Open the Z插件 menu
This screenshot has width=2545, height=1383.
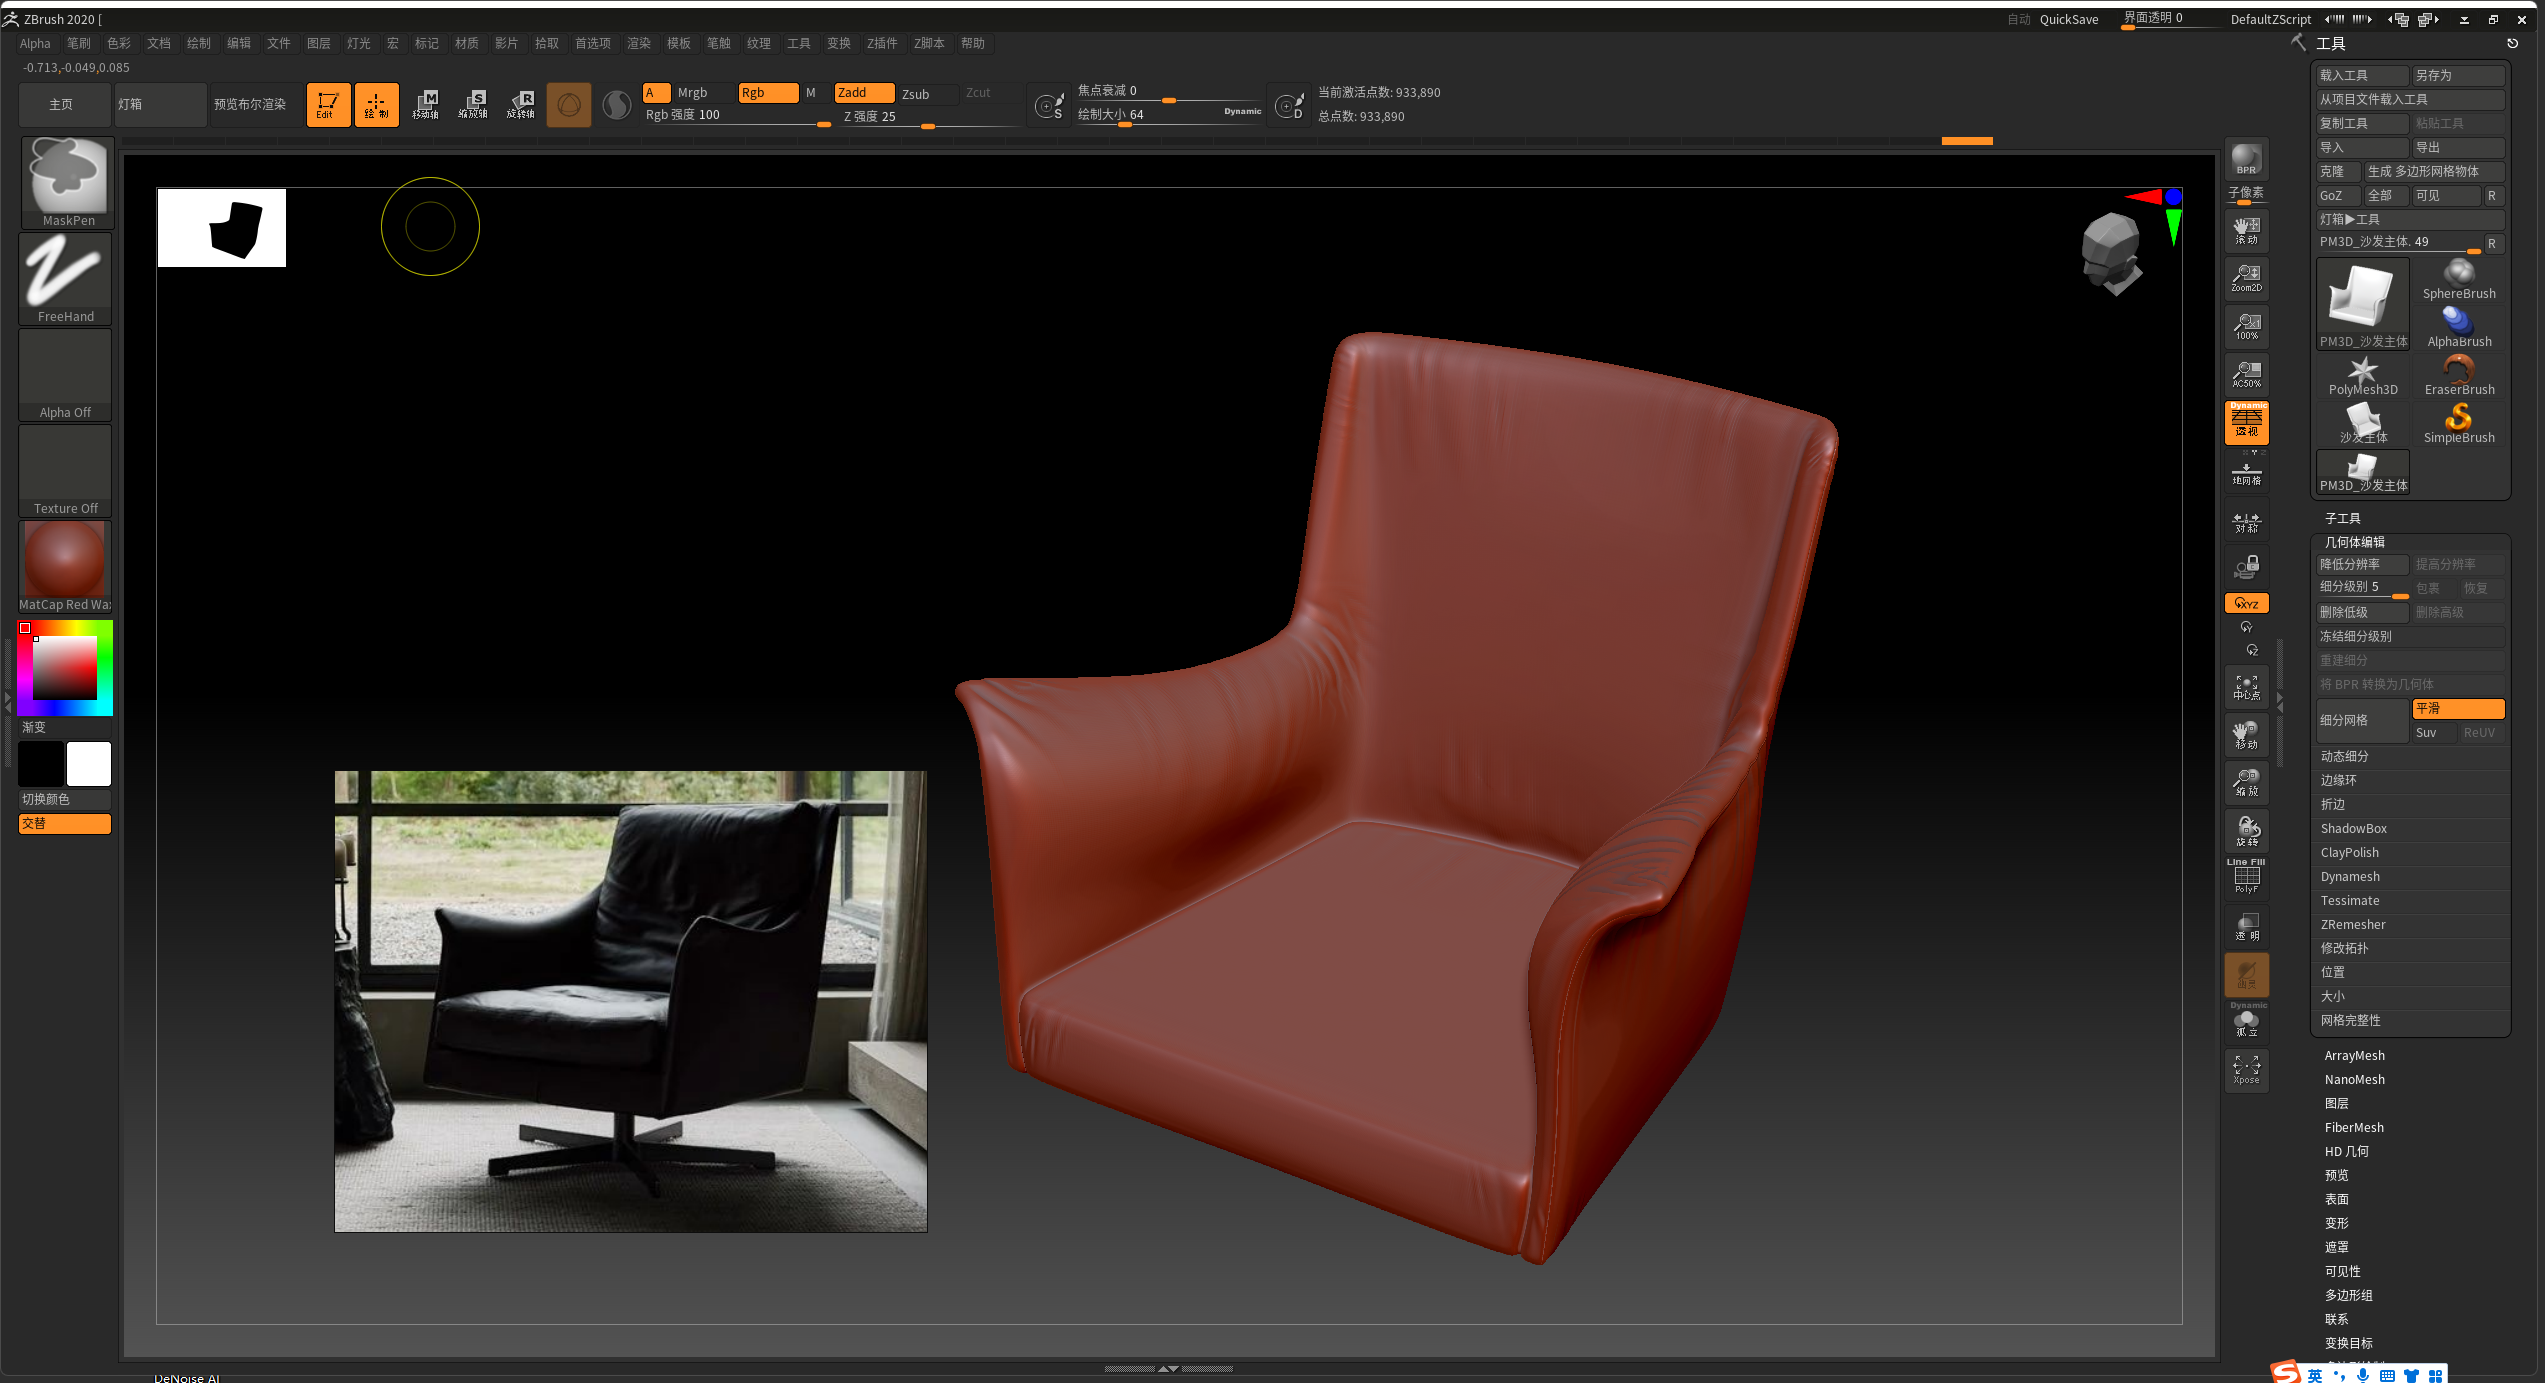click(881, 43)
